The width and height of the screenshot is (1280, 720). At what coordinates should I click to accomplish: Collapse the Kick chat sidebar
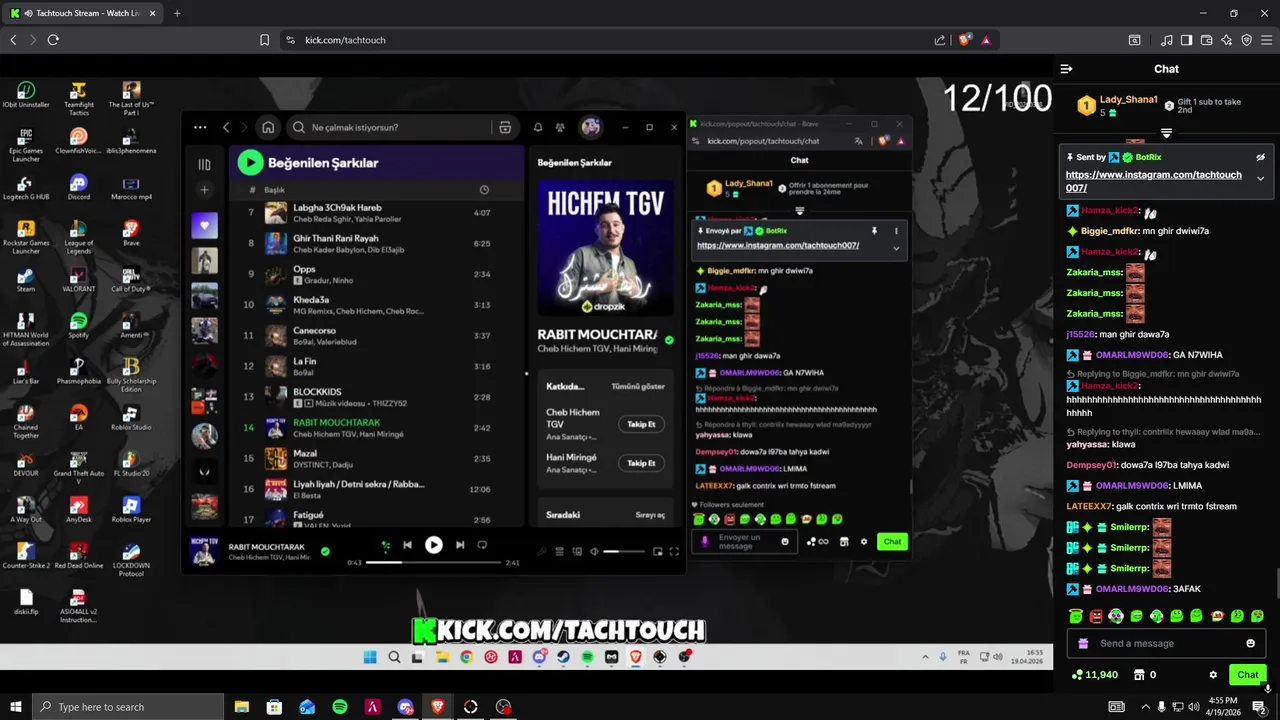tap(1066, 69)
